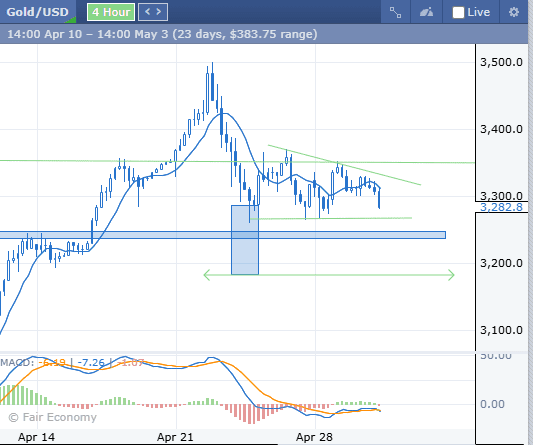Enable the Live checkbox
Screen dimensions: 533x445
(458, 13)
